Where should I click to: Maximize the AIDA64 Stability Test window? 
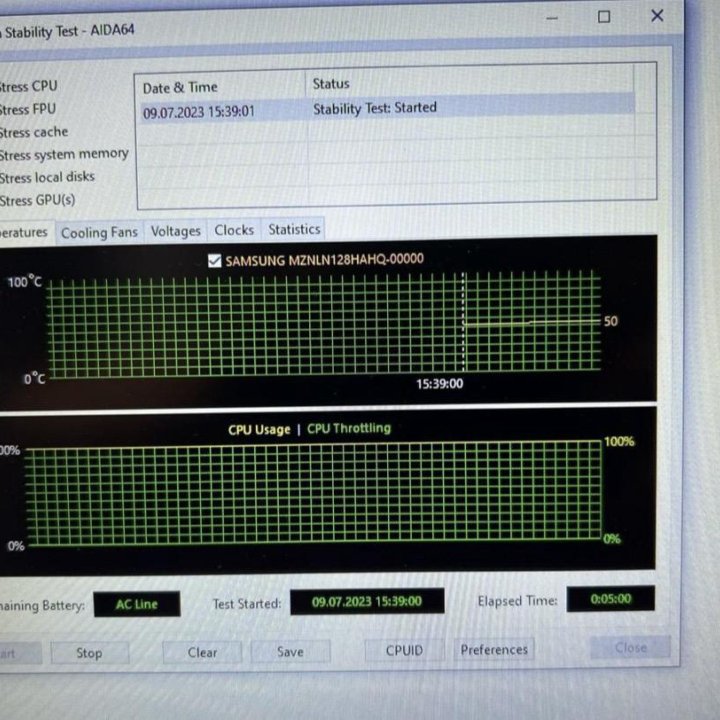point(604,17)
